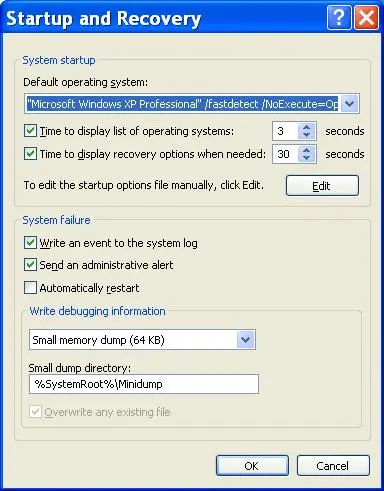Close the Startup and Recovery dialog

point(366,17)
